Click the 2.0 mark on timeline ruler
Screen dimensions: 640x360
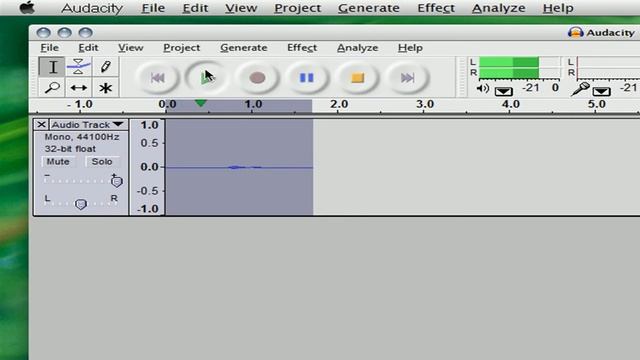[x=339, y=104]
